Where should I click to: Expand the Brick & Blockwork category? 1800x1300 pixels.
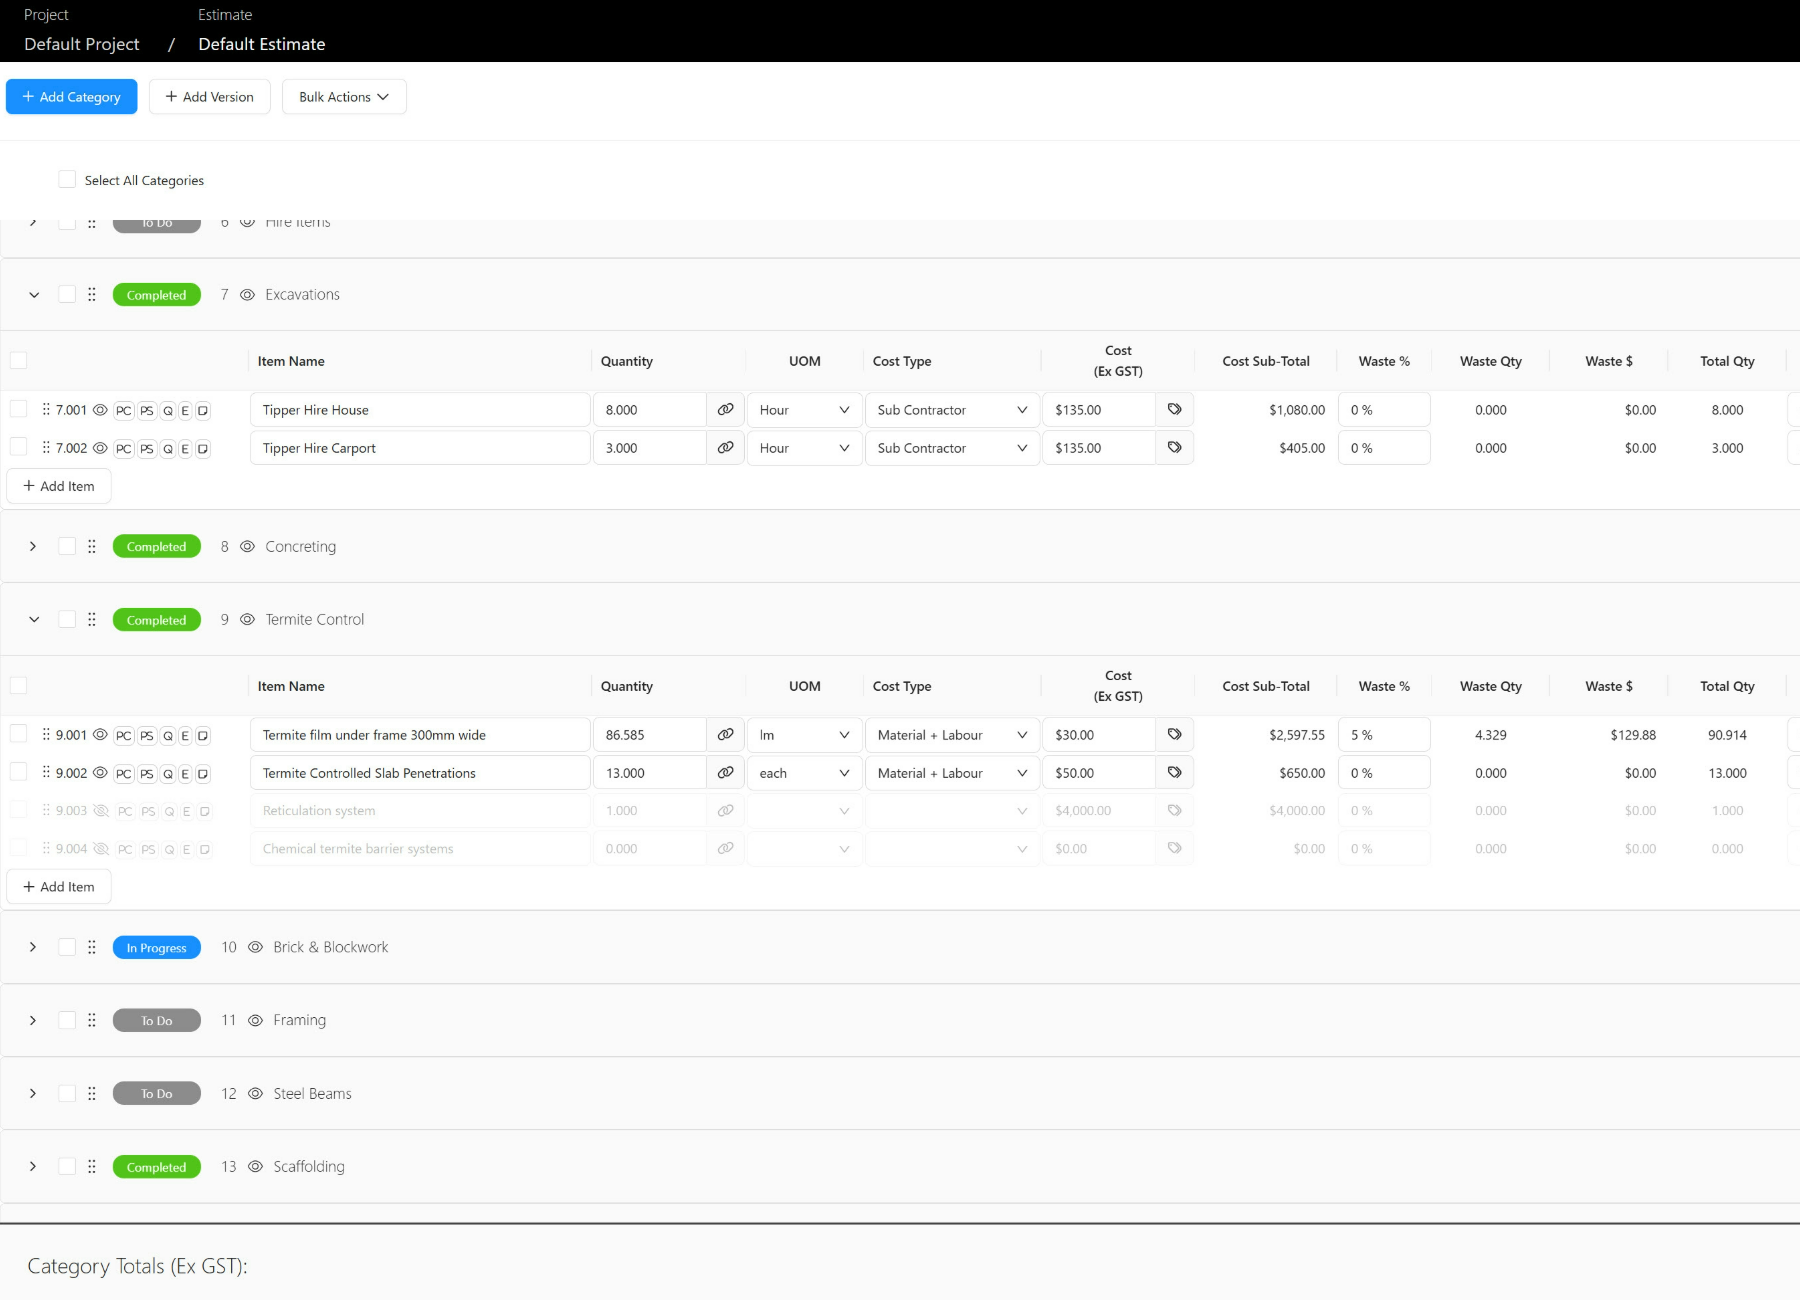coord(32,947)
